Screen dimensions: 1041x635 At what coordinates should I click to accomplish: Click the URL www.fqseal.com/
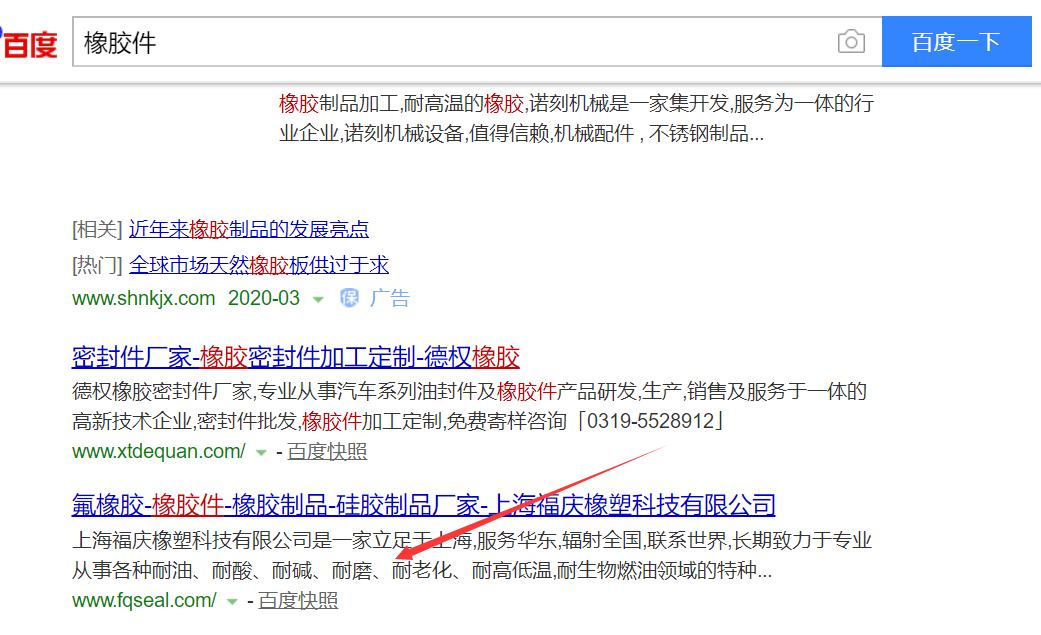(x=144, y=600)
